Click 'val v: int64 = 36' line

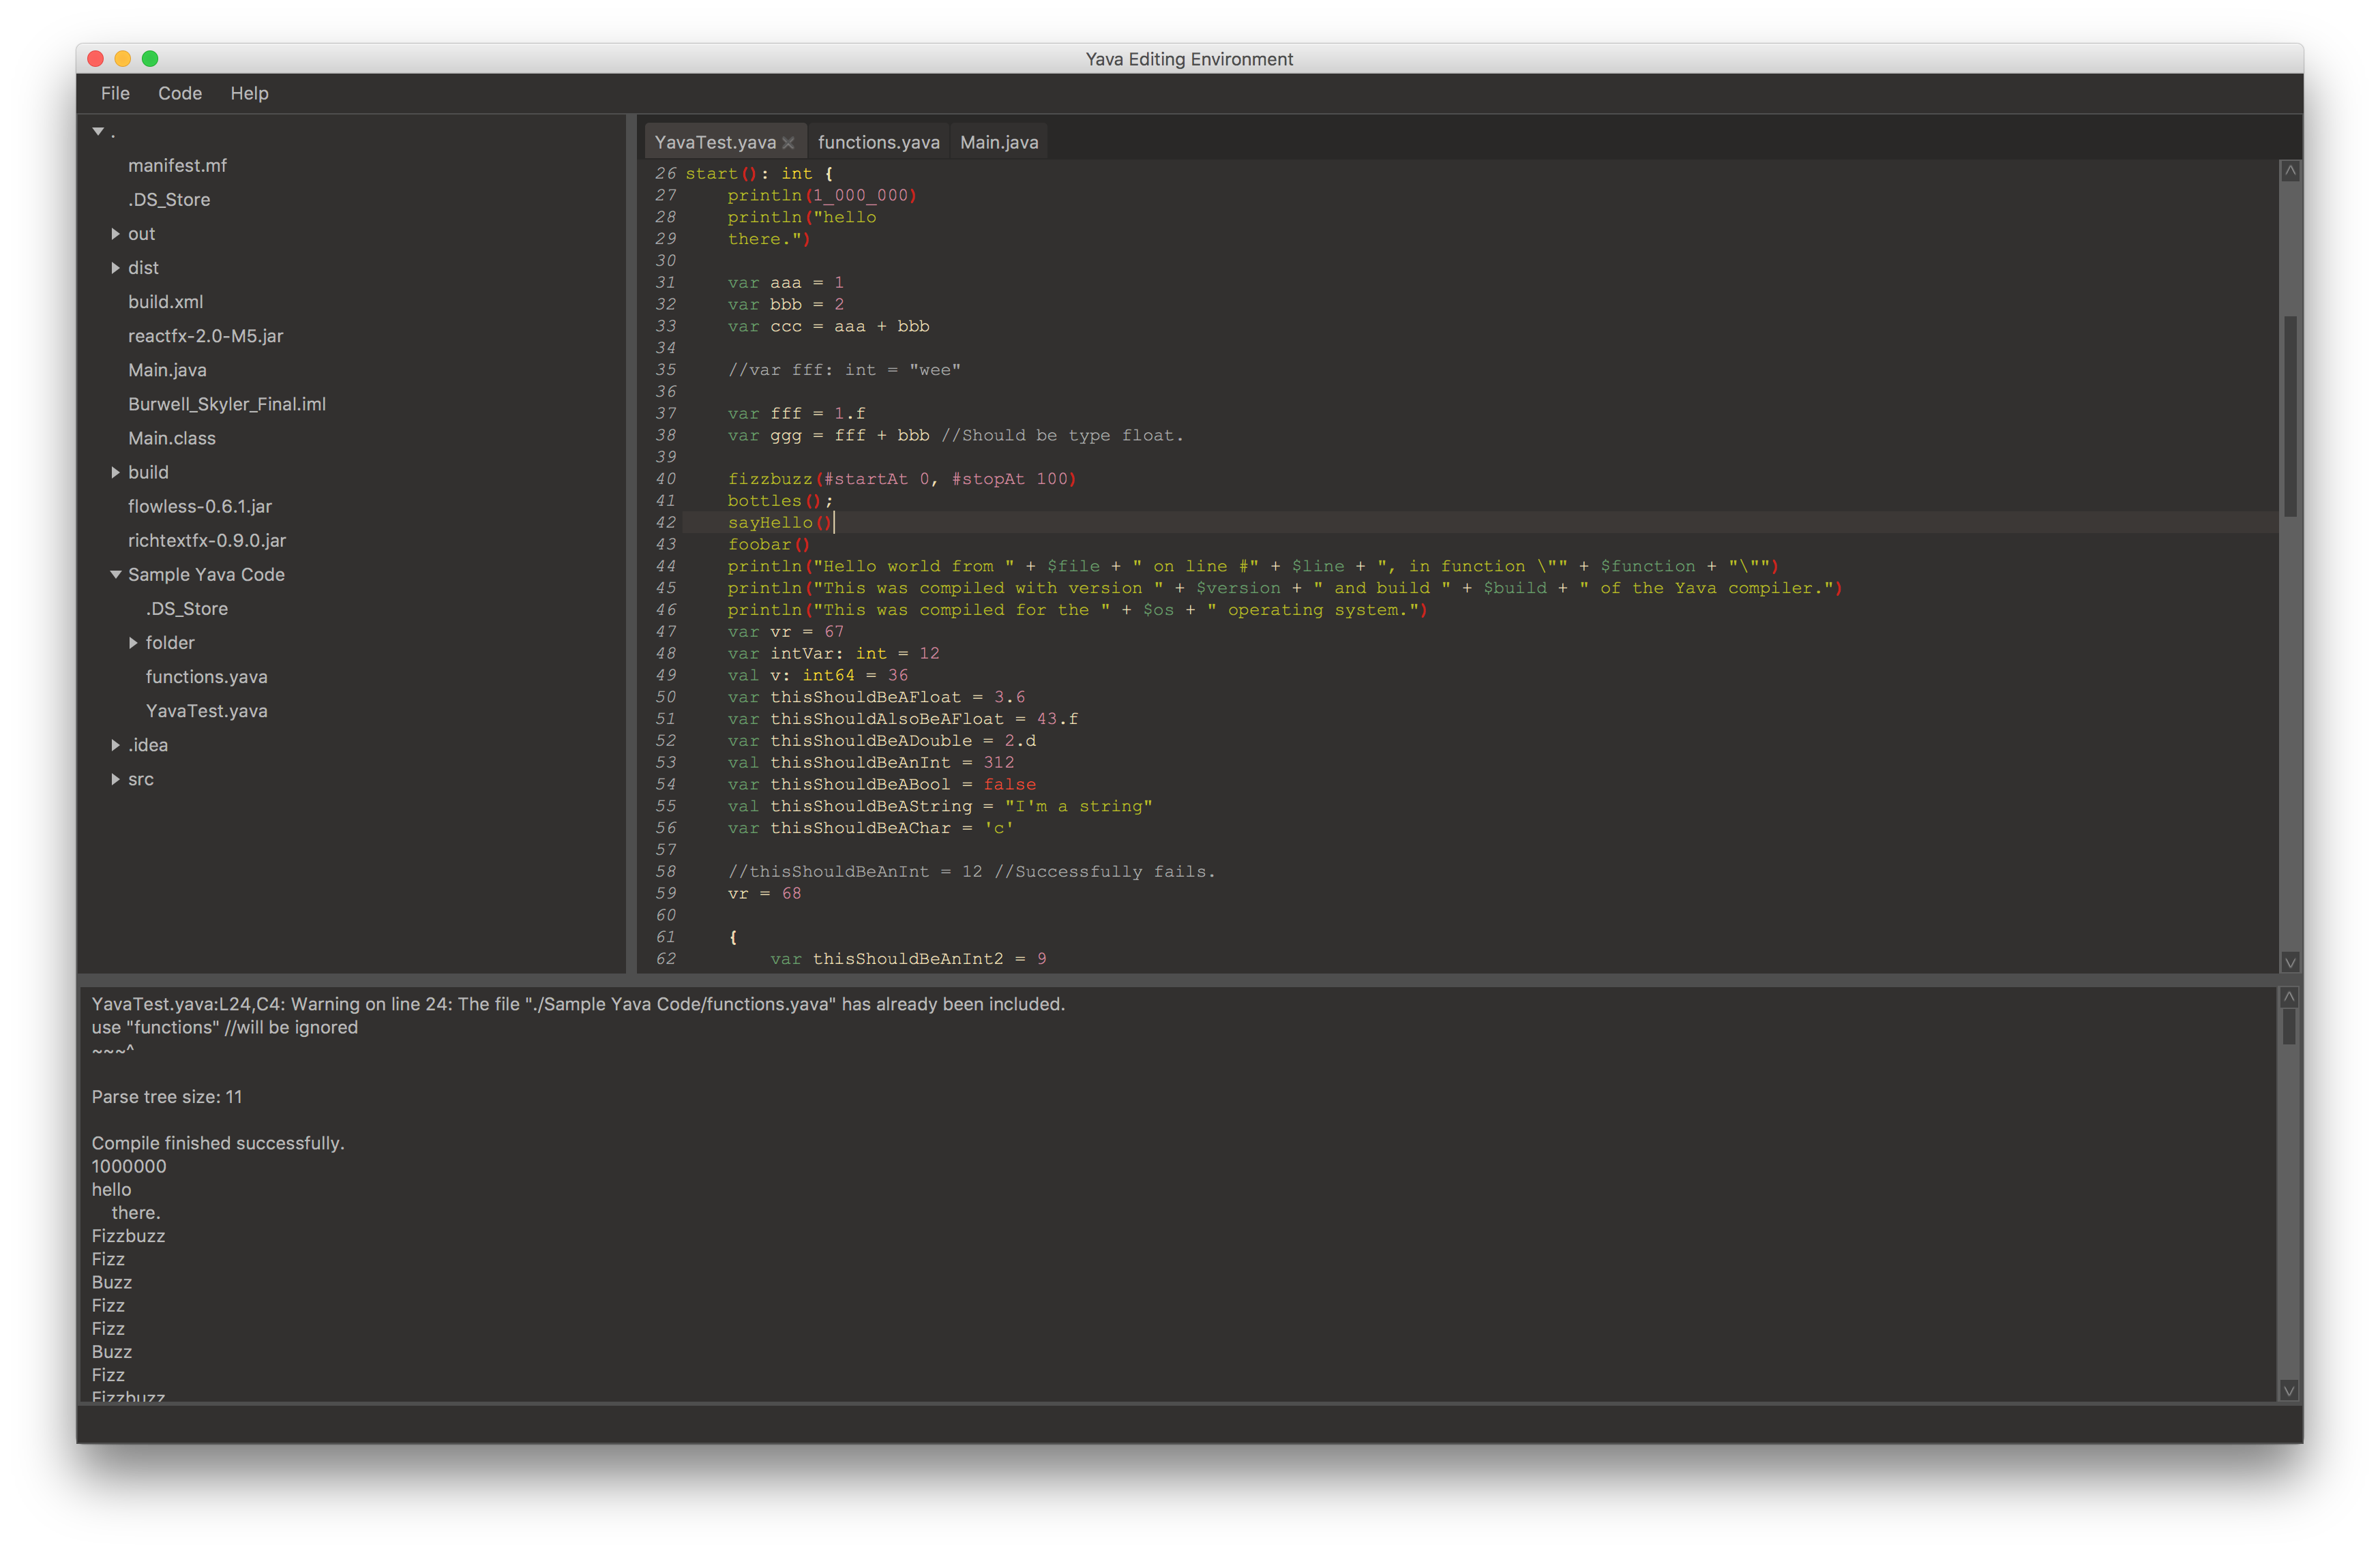(x=817, y=675)
